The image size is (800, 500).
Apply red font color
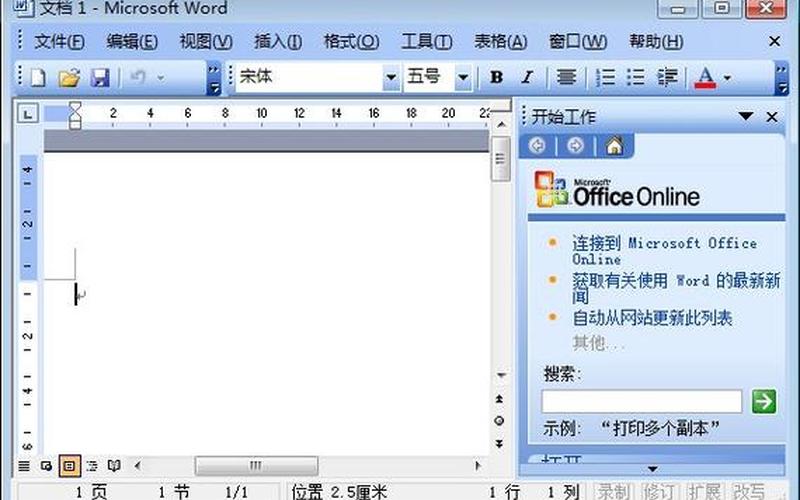(x=706, y=78)
